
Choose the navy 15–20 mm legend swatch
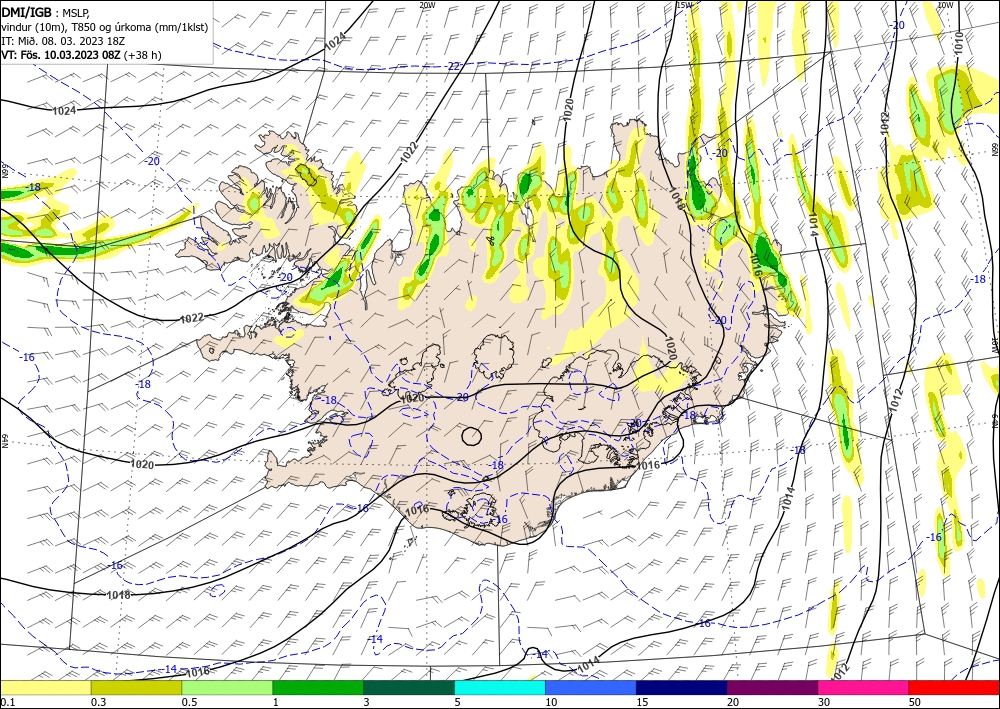(682, 687)
